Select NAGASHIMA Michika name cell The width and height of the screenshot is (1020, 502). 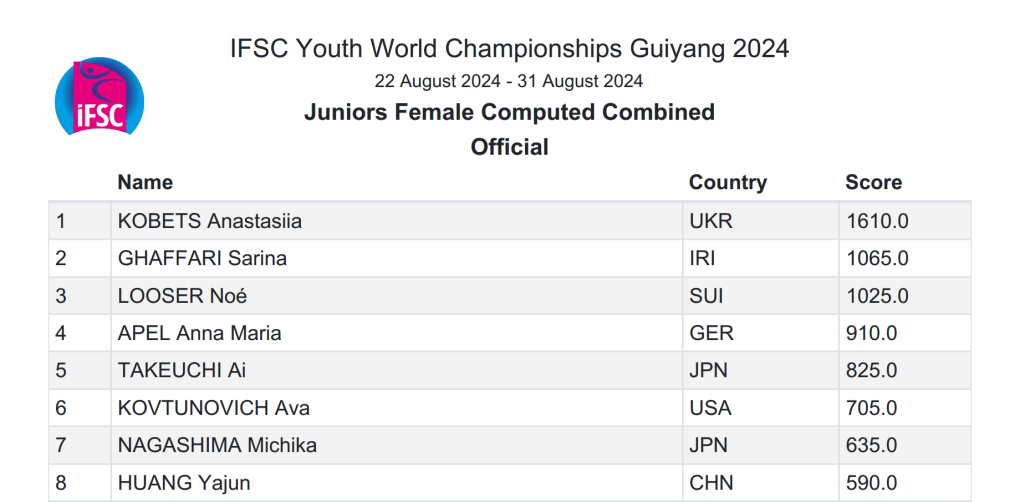click(x=397, y=445)
